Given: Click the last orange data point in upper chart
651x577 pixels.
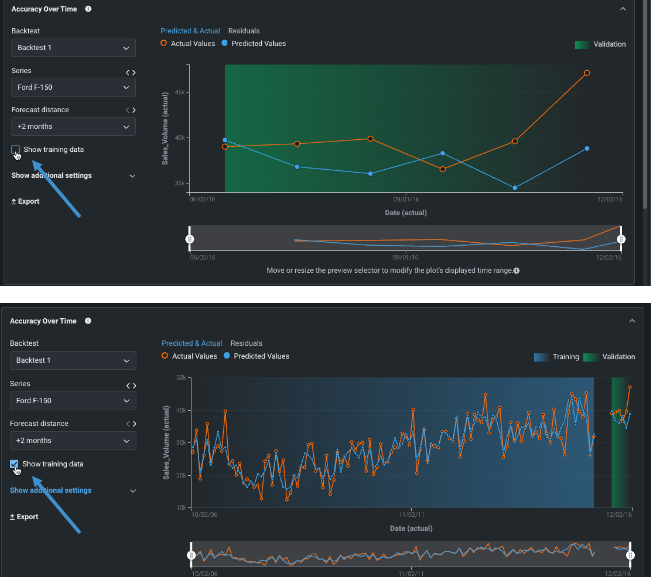Looking at the screenshot, I should click(x=586, y=73).
